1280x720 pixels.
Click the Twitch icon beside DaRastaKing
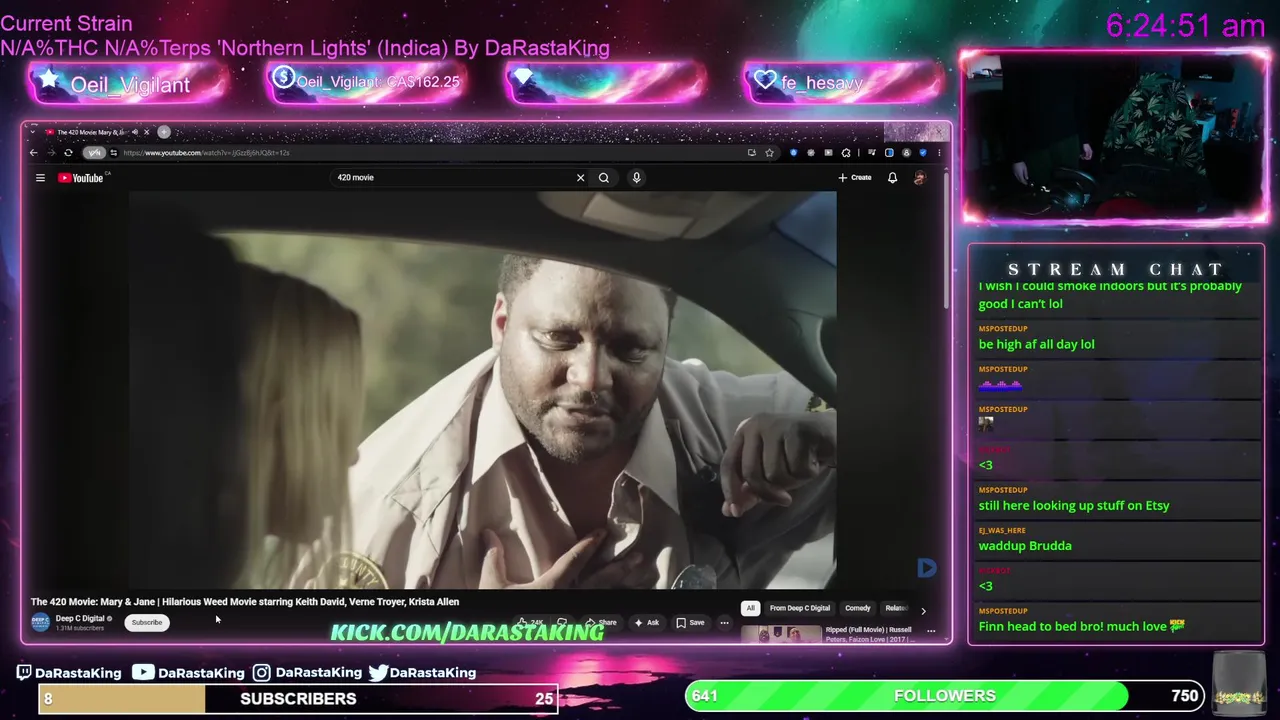pyautogui.click(x=24, y=673)
